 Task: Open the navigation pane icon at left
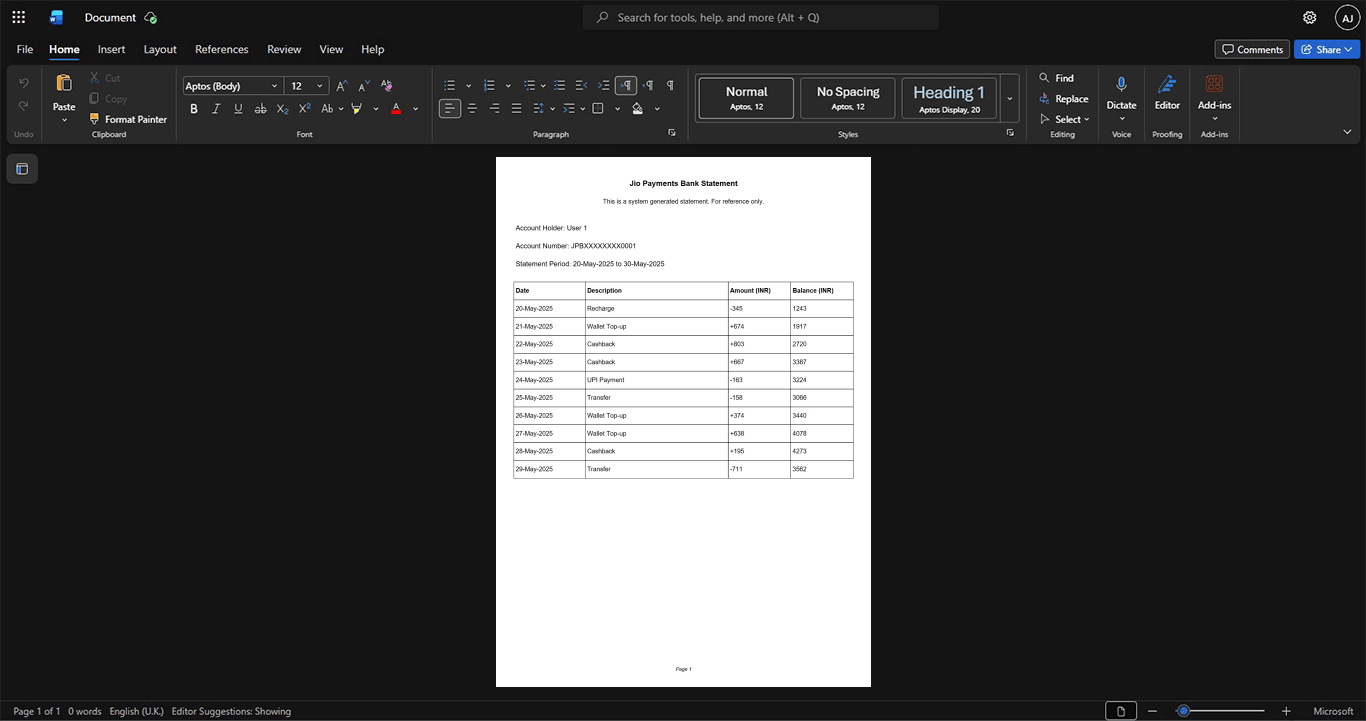(22, 169)
